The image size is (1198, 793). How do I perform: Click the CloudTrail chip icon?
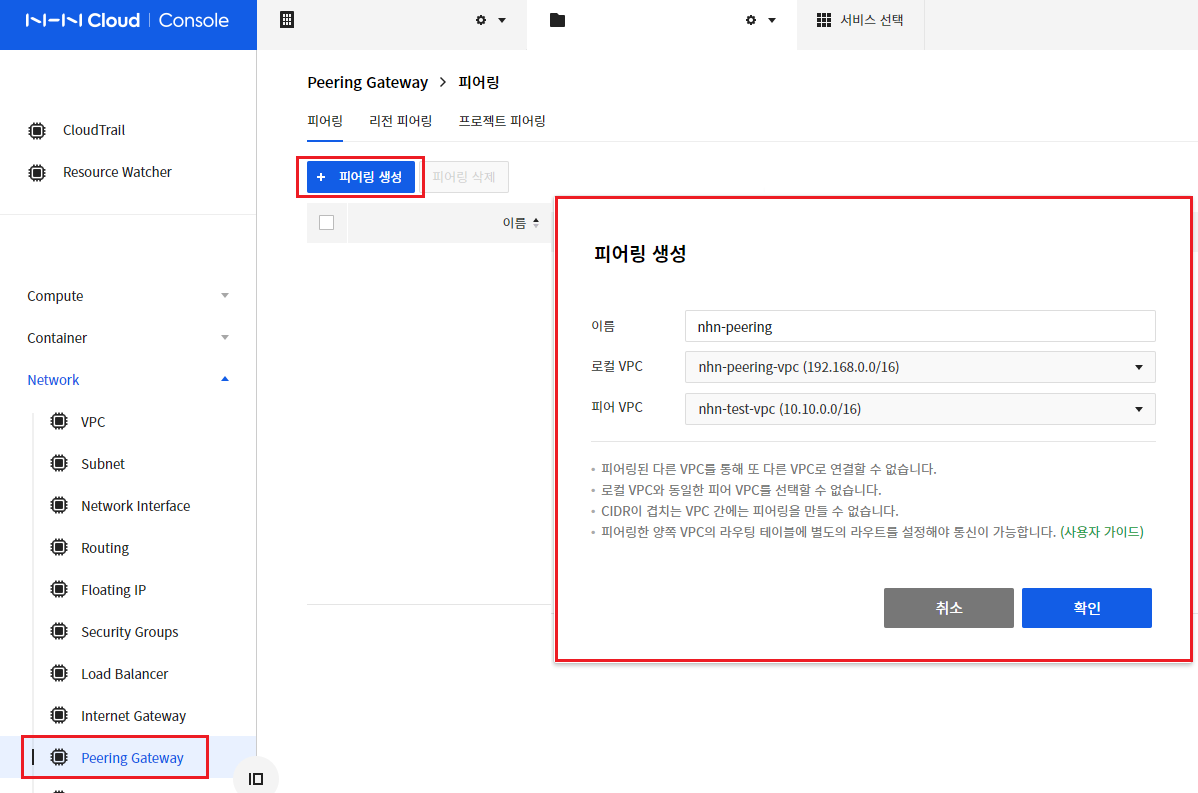click(x=37, y=131)
